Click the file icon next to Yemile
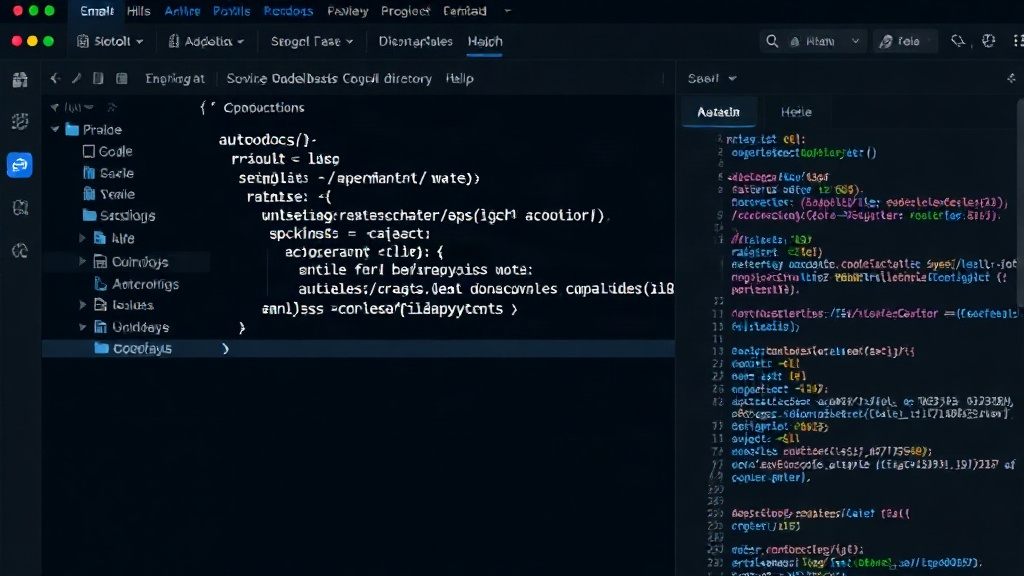Screen dimensions: 1024x576 click(x=89, y=194)
